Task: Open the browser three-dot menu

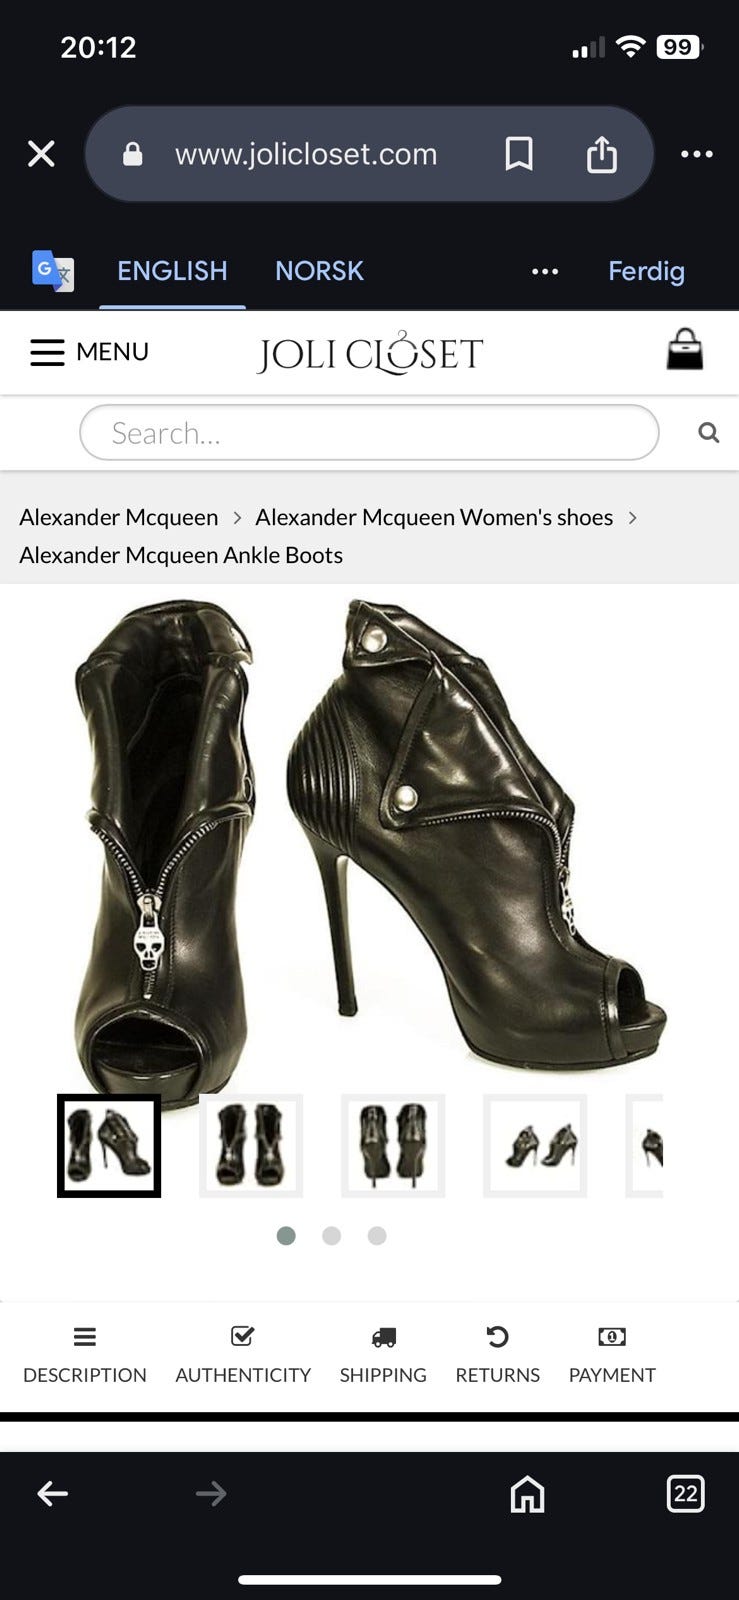Action: (x=697, y=154)
